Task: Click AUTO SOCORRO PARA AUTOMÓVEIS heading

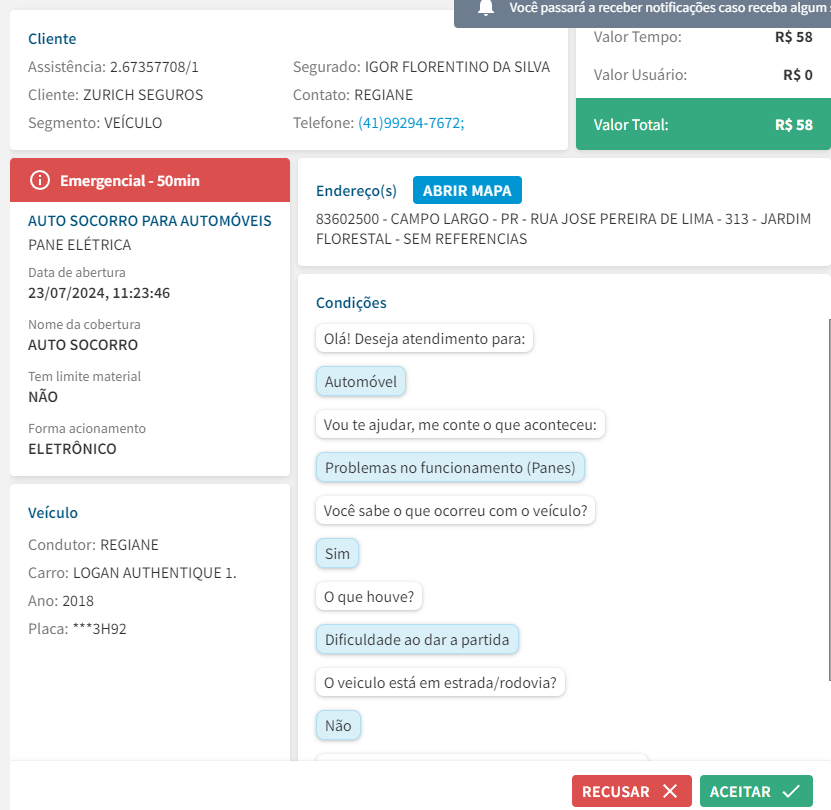Action: [x=149, y=221]
